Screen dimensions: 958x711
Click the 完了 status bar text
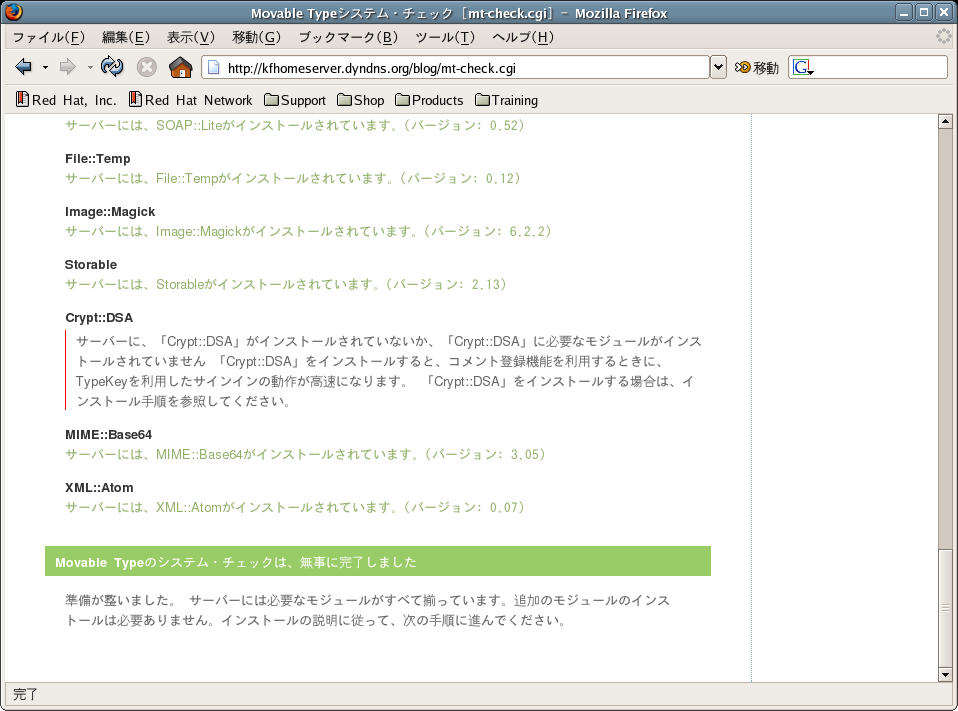click(25, 695)
